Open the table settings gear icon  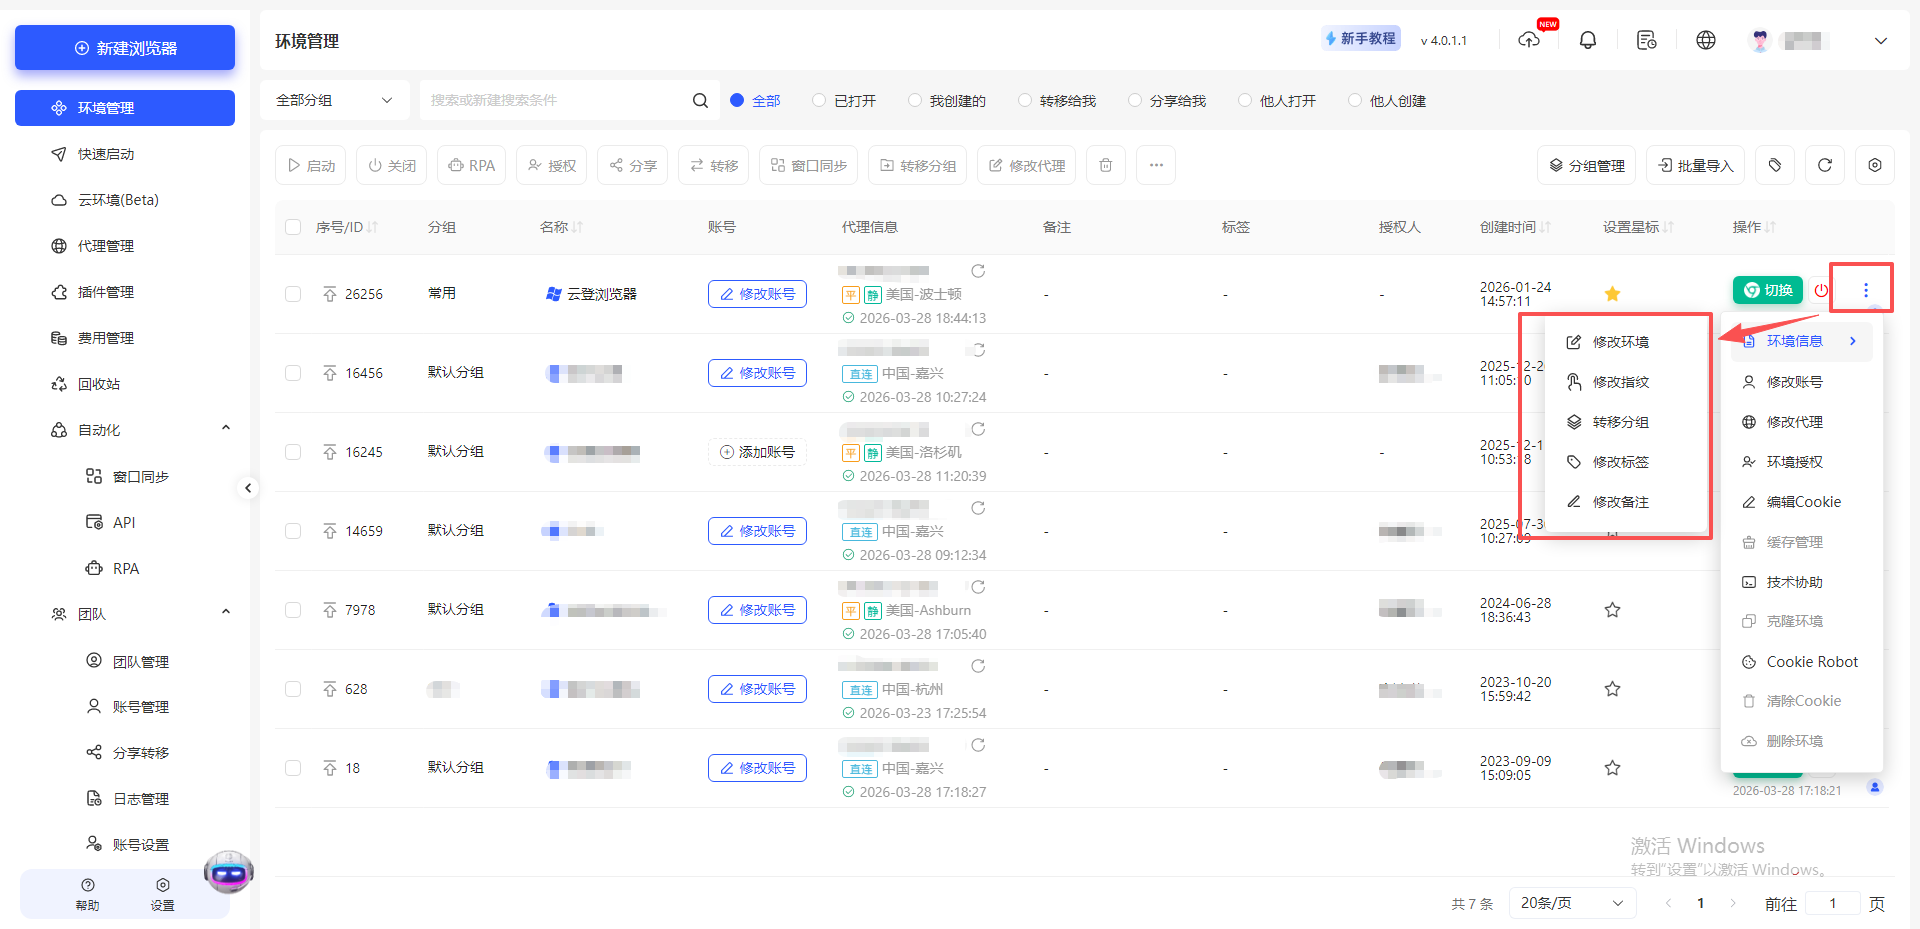(1876, 165)
